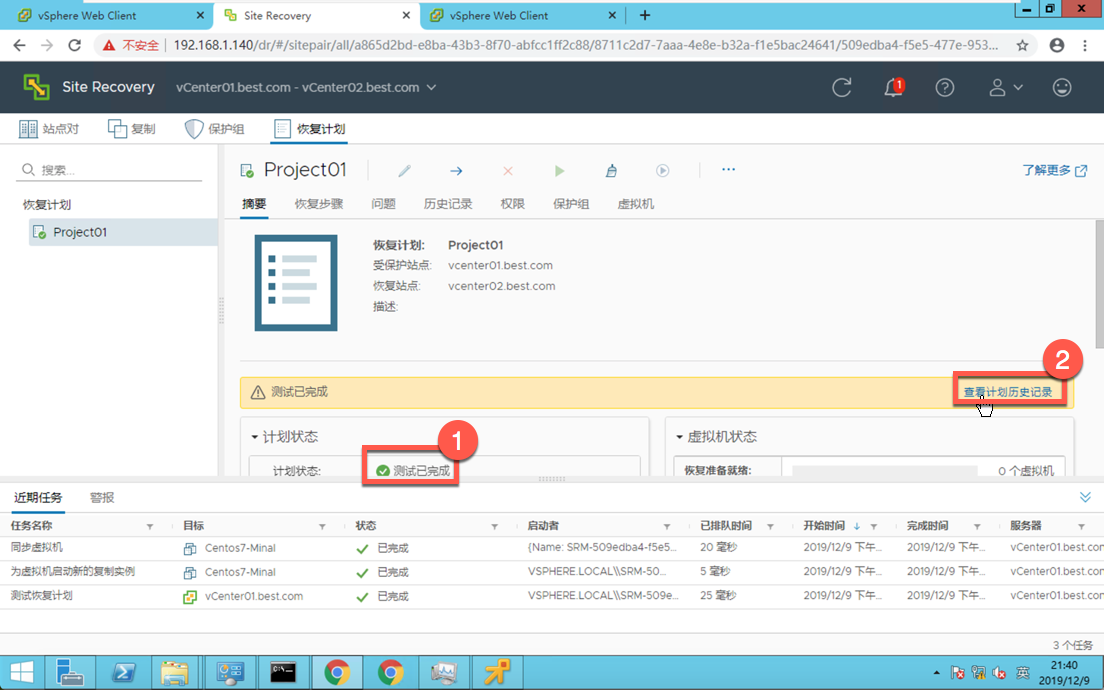Open filter for 任务名称 column
This screenshot has width=1104, height=690.
coord(150,527)
